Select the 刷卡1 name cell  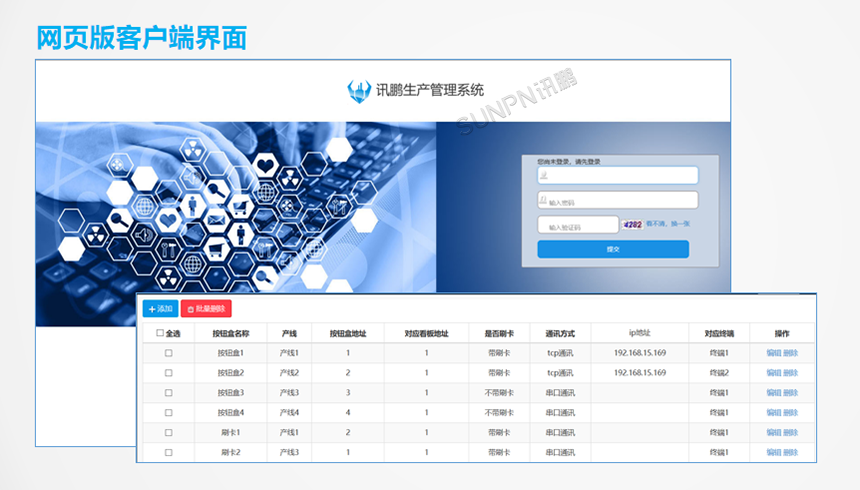[x=231, y=432]
